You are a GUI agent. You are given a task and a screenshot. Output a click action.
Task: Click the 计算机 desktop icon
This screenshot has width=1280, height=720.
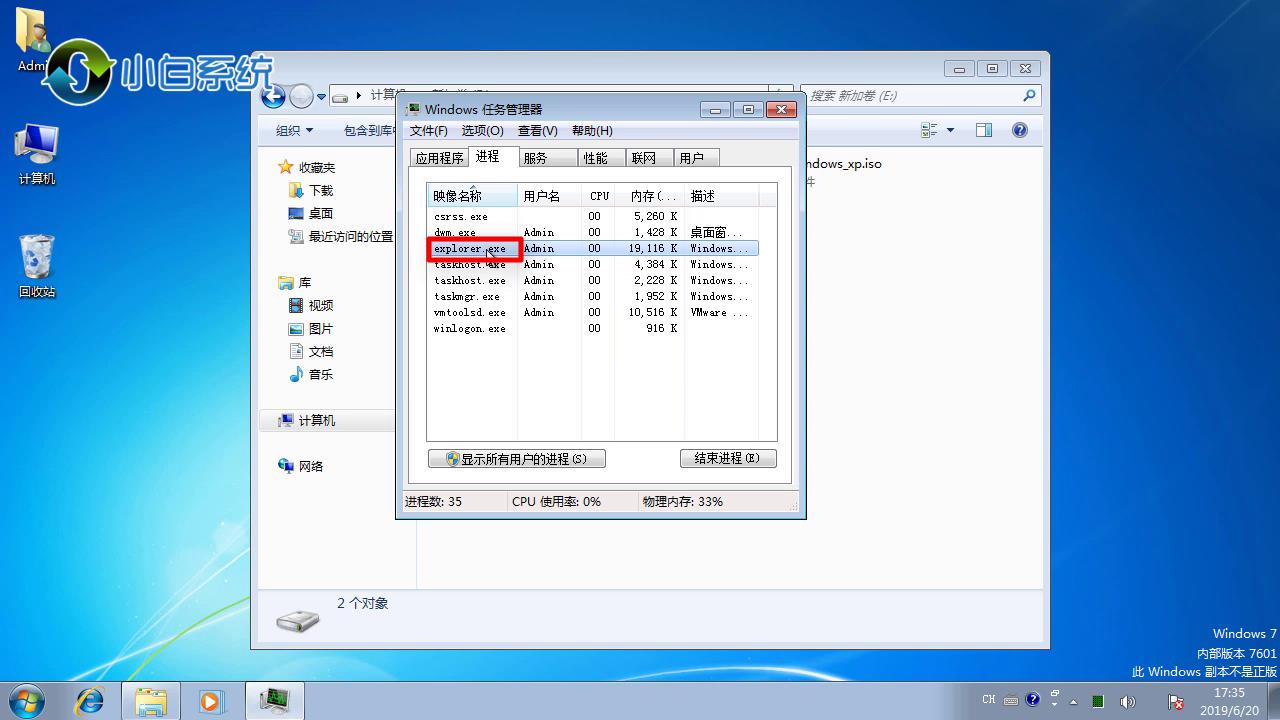tap(37, 155)
